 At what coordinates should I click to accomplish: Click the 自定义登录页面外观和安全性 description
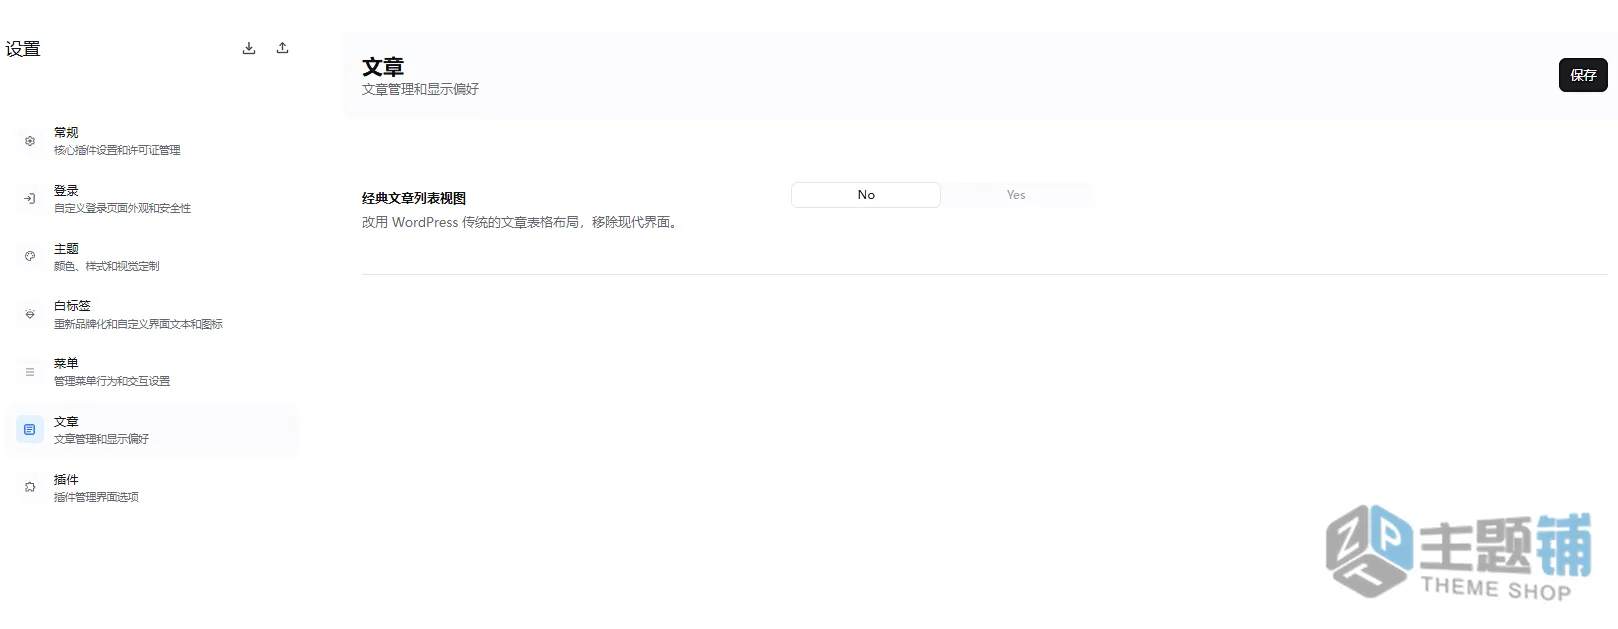[122, 208]
